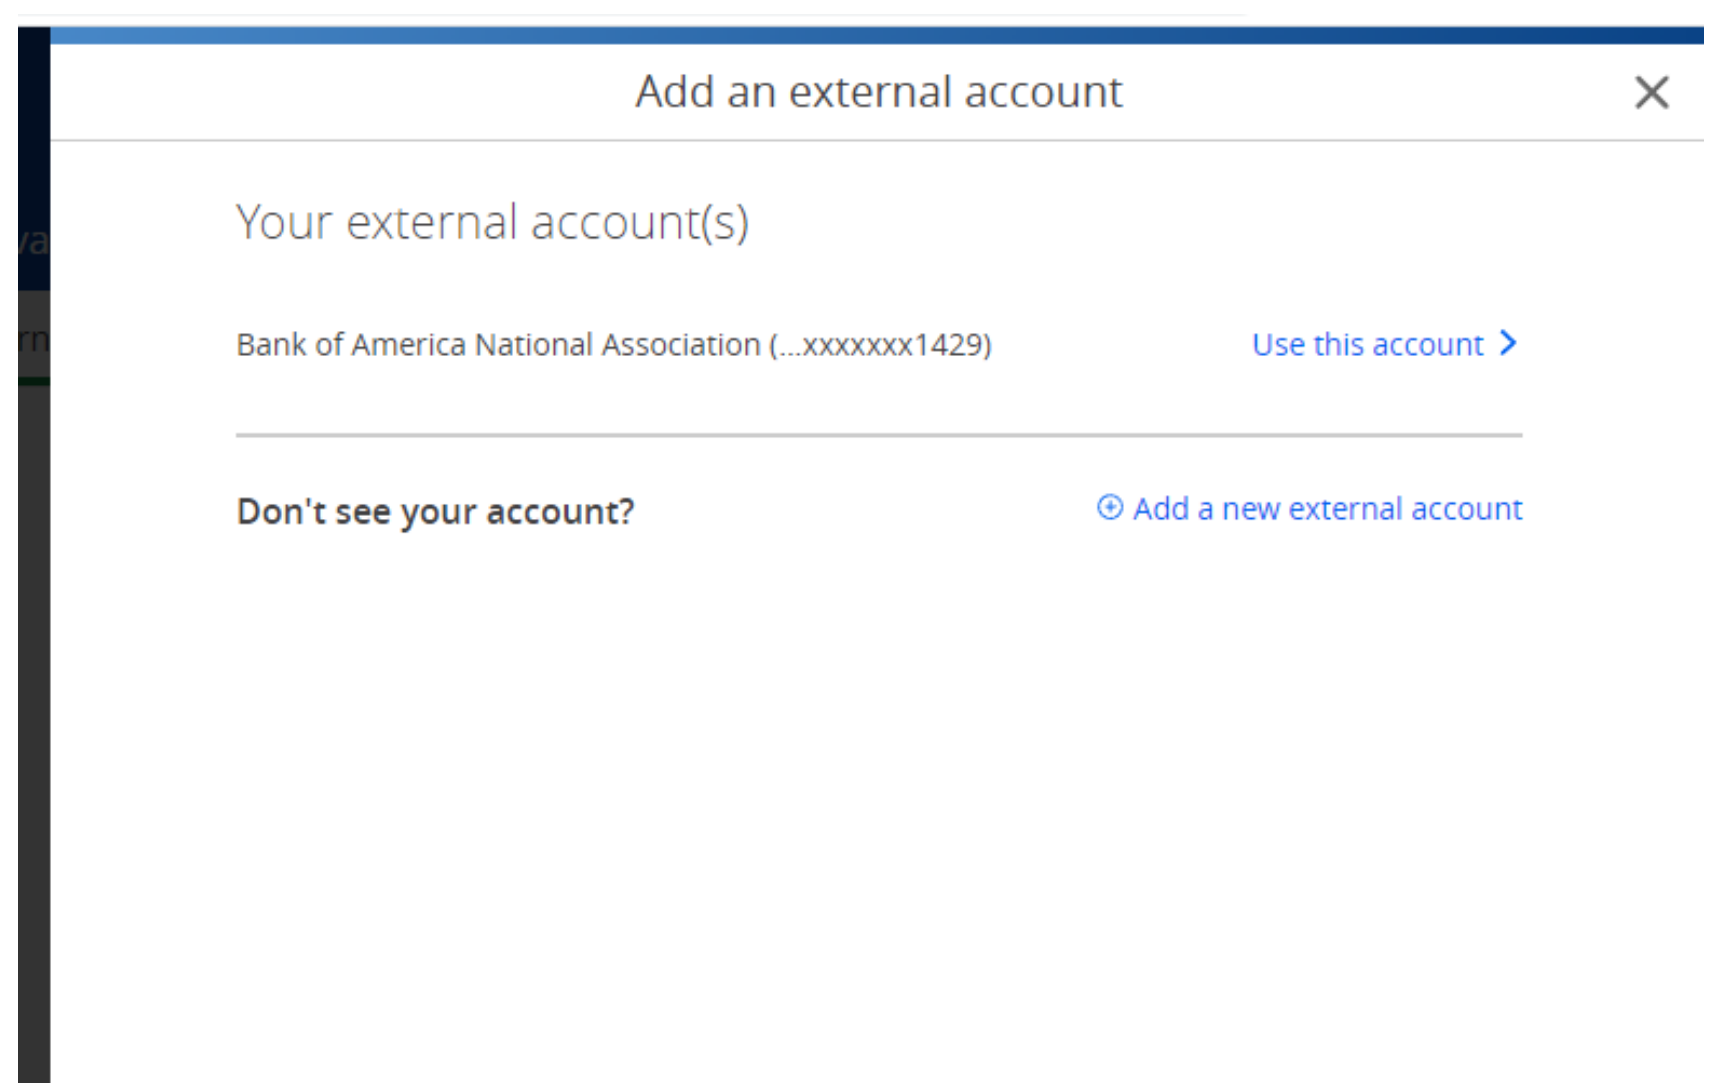Click the masked account number ending 1429
1733x1083 pixels.
(880, 345)
